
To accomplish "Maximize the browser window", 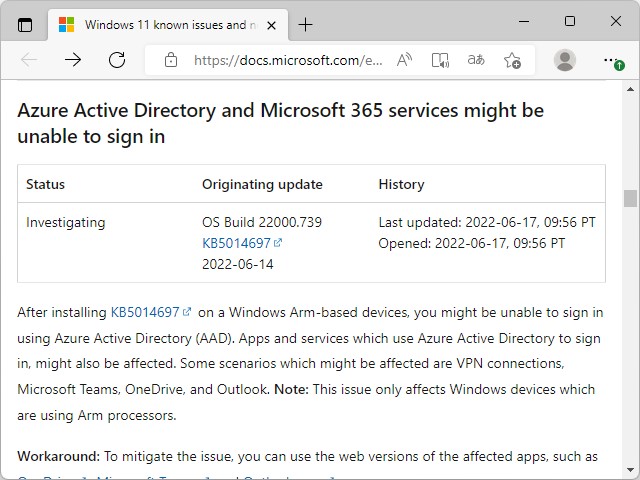I will (x=569, y=21).
